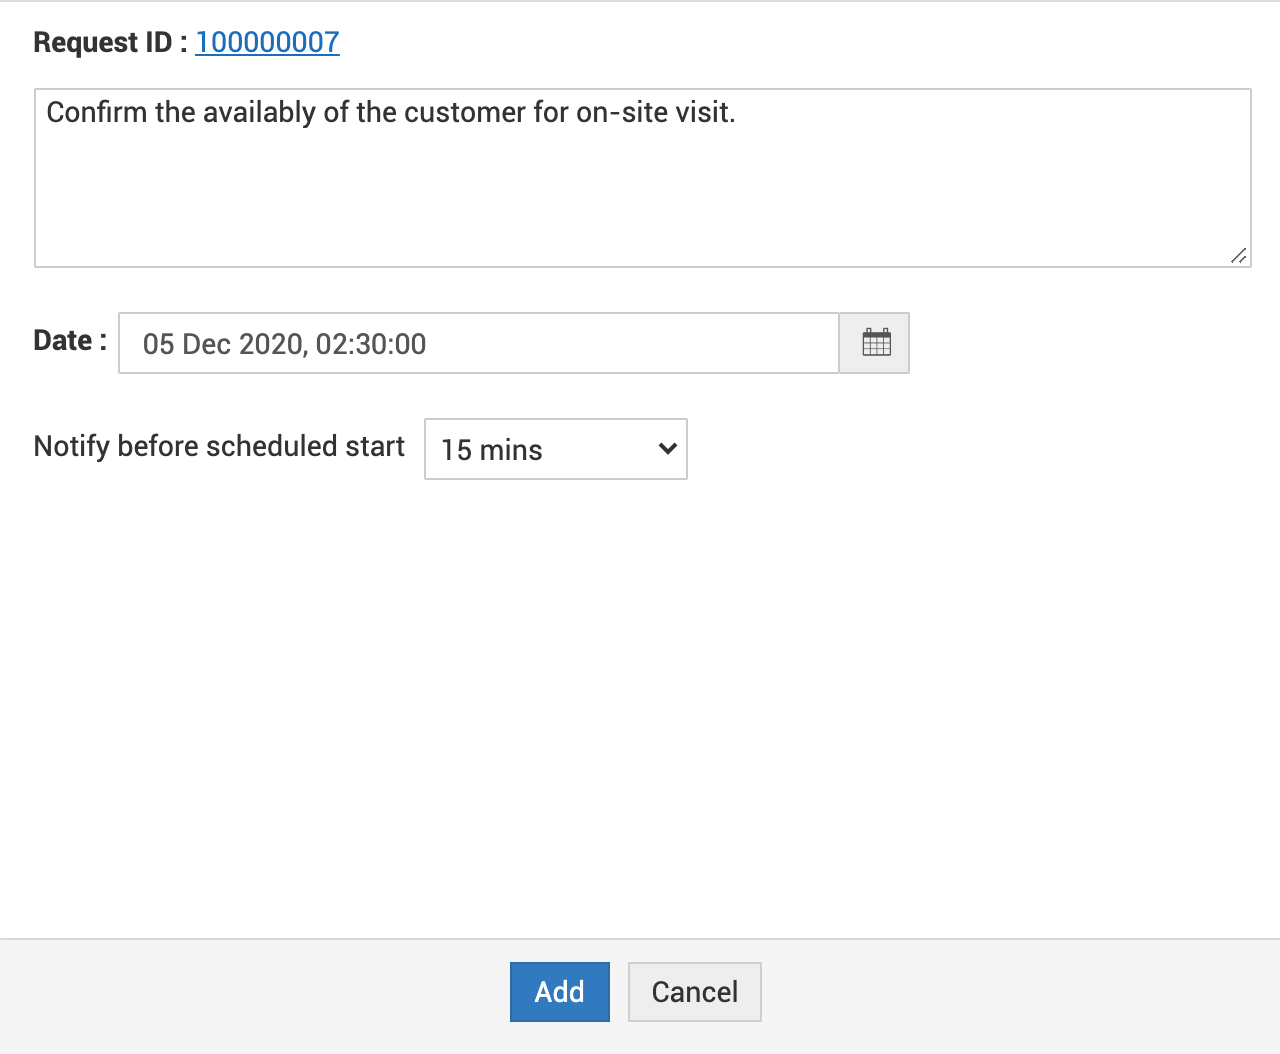Viewport: 1280px width, 1054px height.
Task: Click the year 2020 in Date field
Action: tap(271, 344)
